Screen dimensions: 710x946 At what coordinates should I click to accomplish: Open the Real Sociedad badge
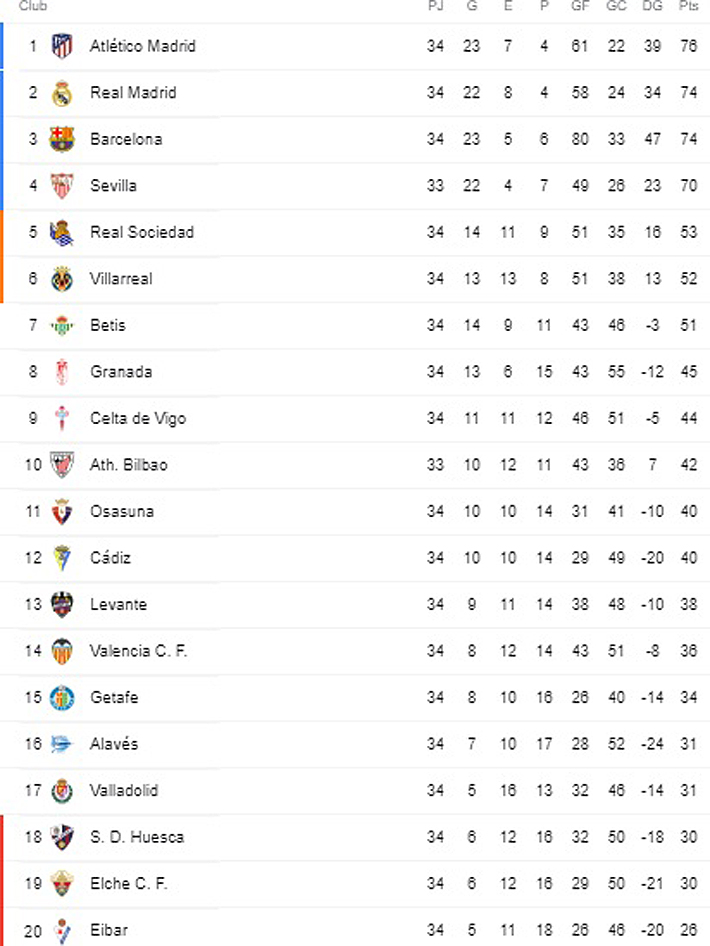pyautogui.click(x=62, y=232)
